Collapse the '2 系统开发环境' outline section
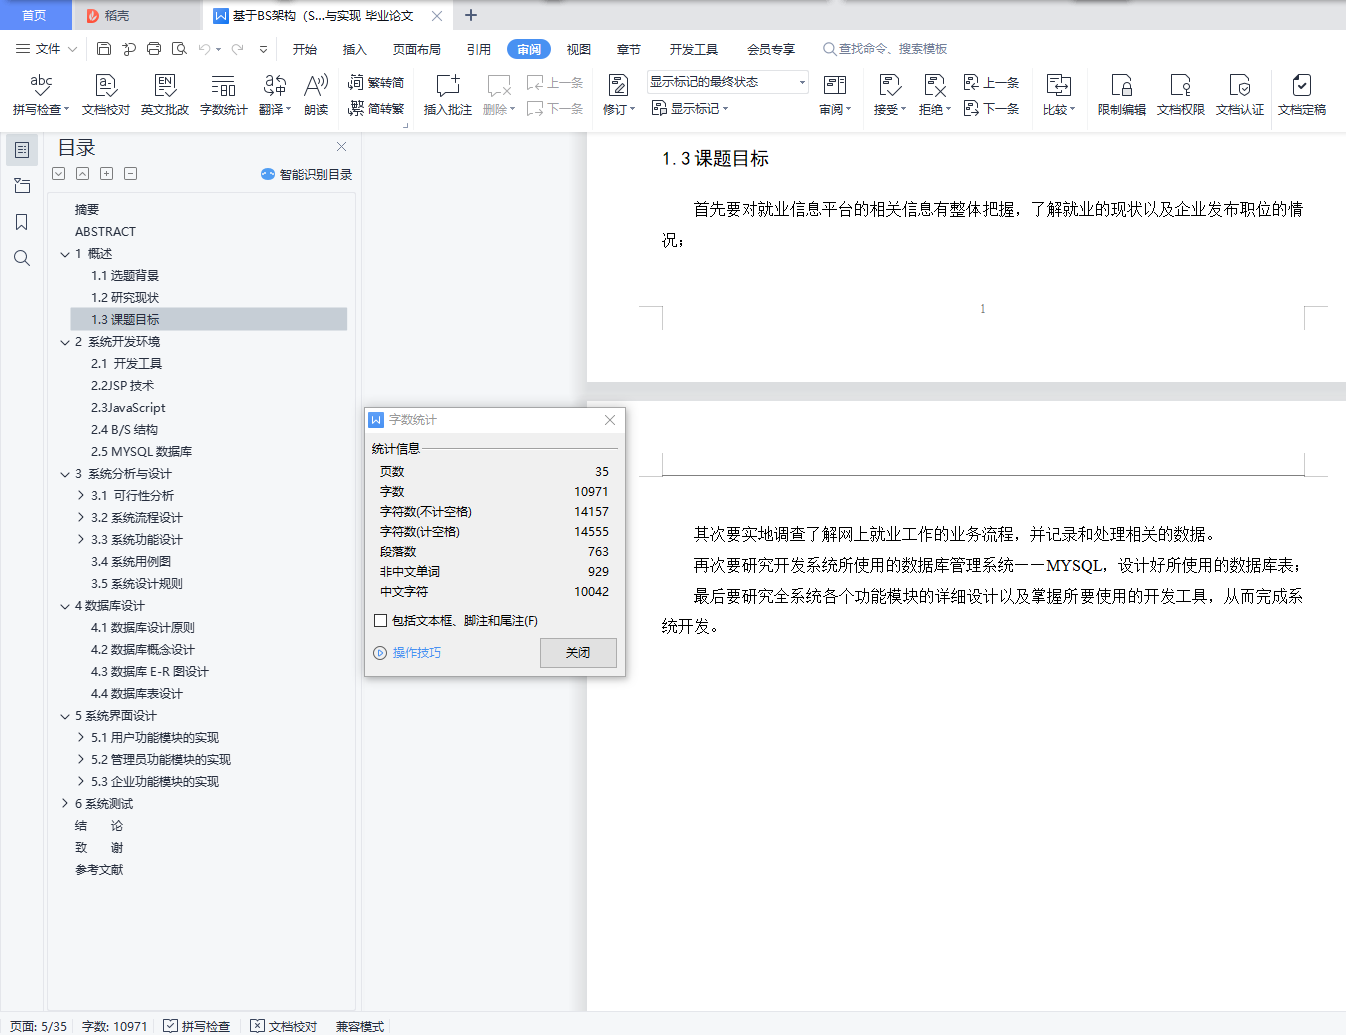Viewport: 1346px width, 1035px height. 65,342
